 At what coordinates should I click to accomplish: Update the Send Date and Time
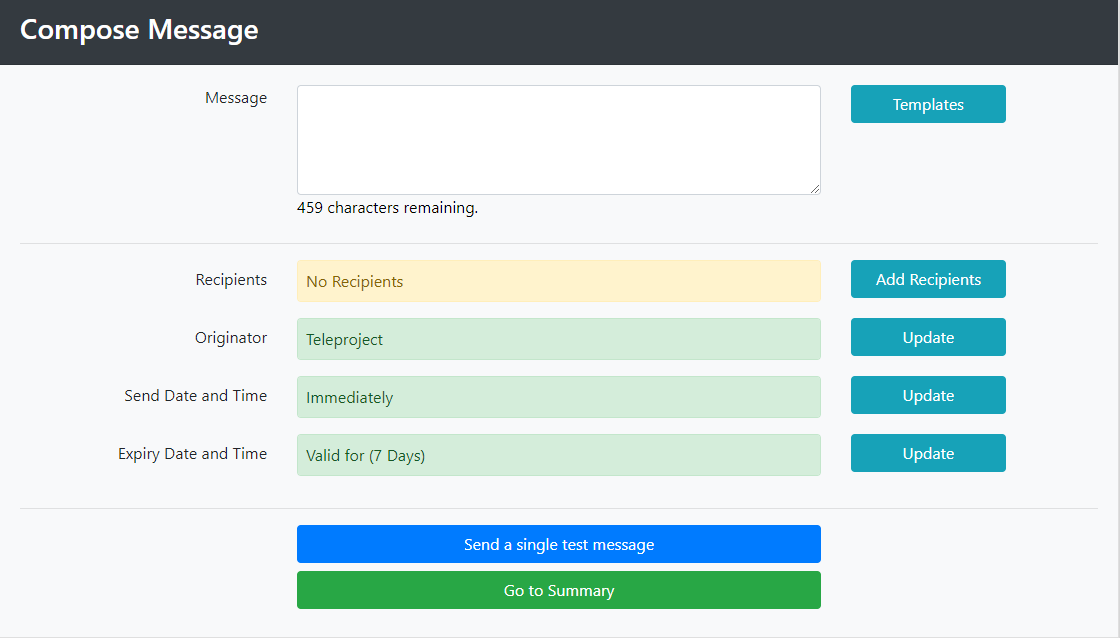click(928, 395)
